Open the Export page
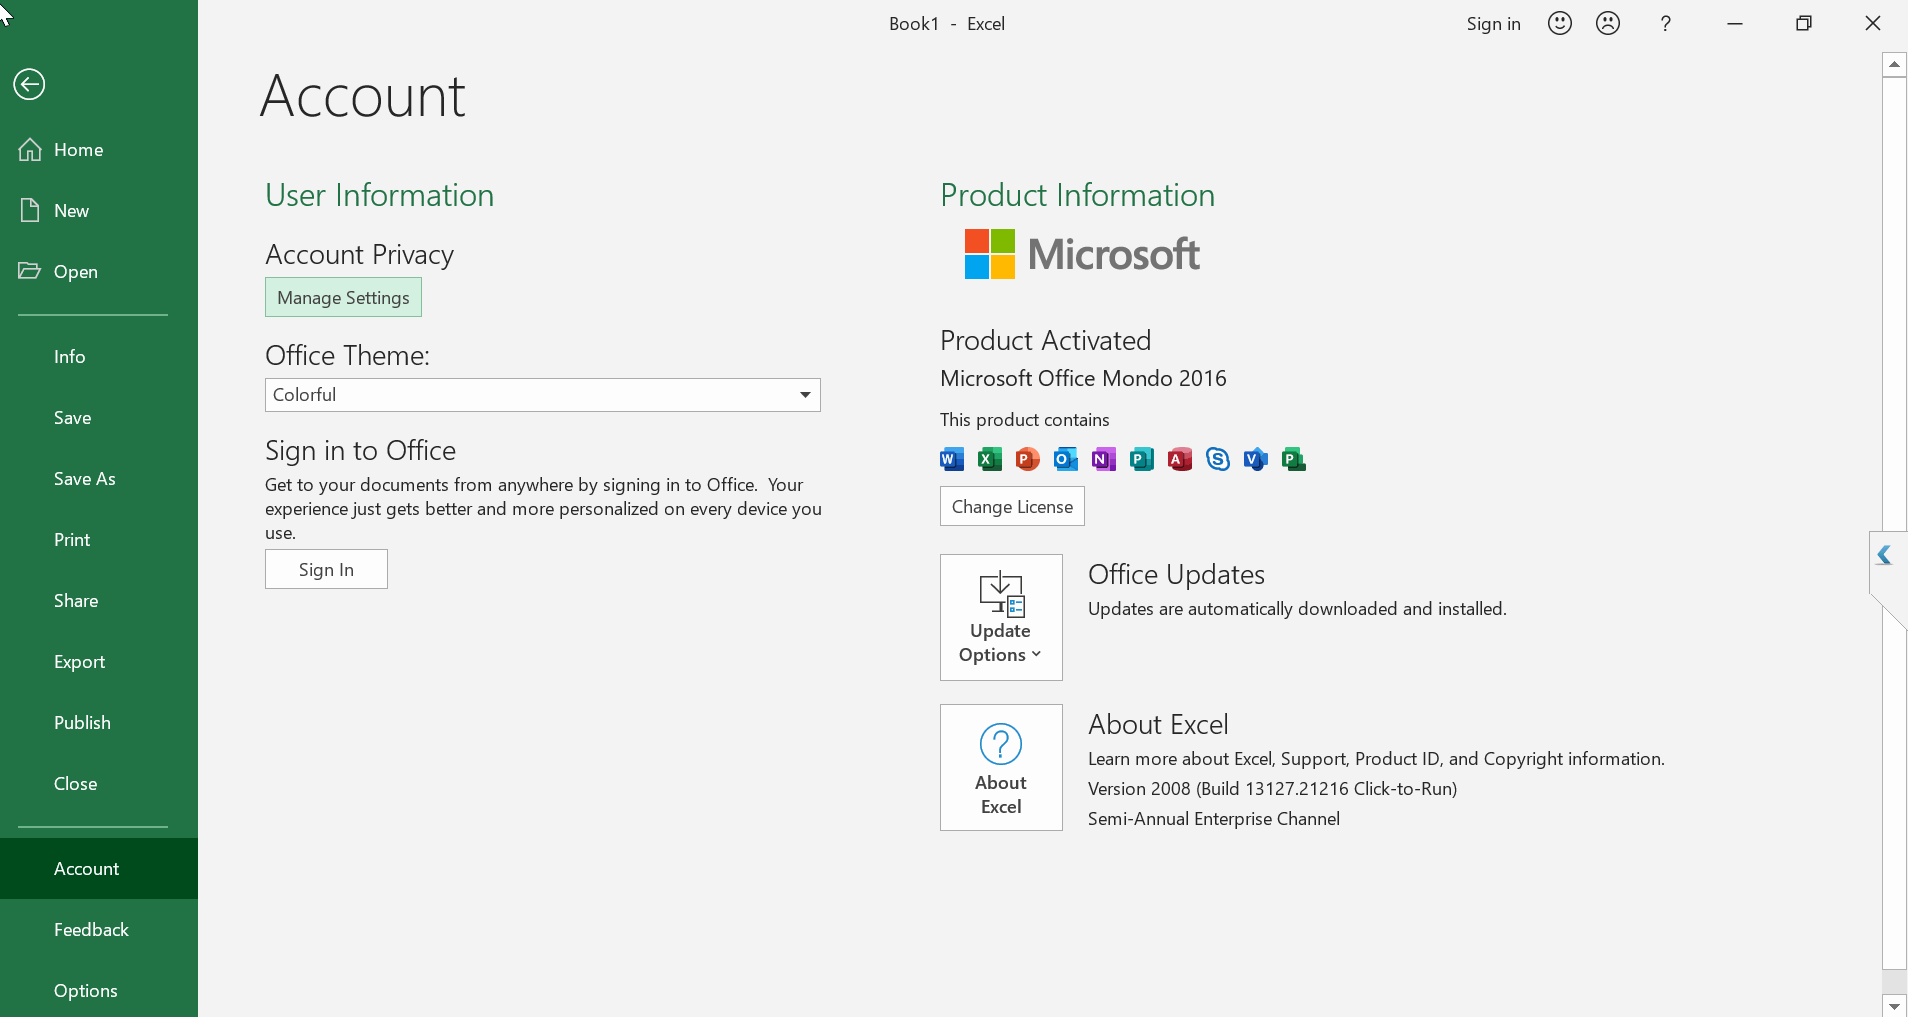Image resolution: width=1908 pixels, height=1017 pixels. [99, 662]
